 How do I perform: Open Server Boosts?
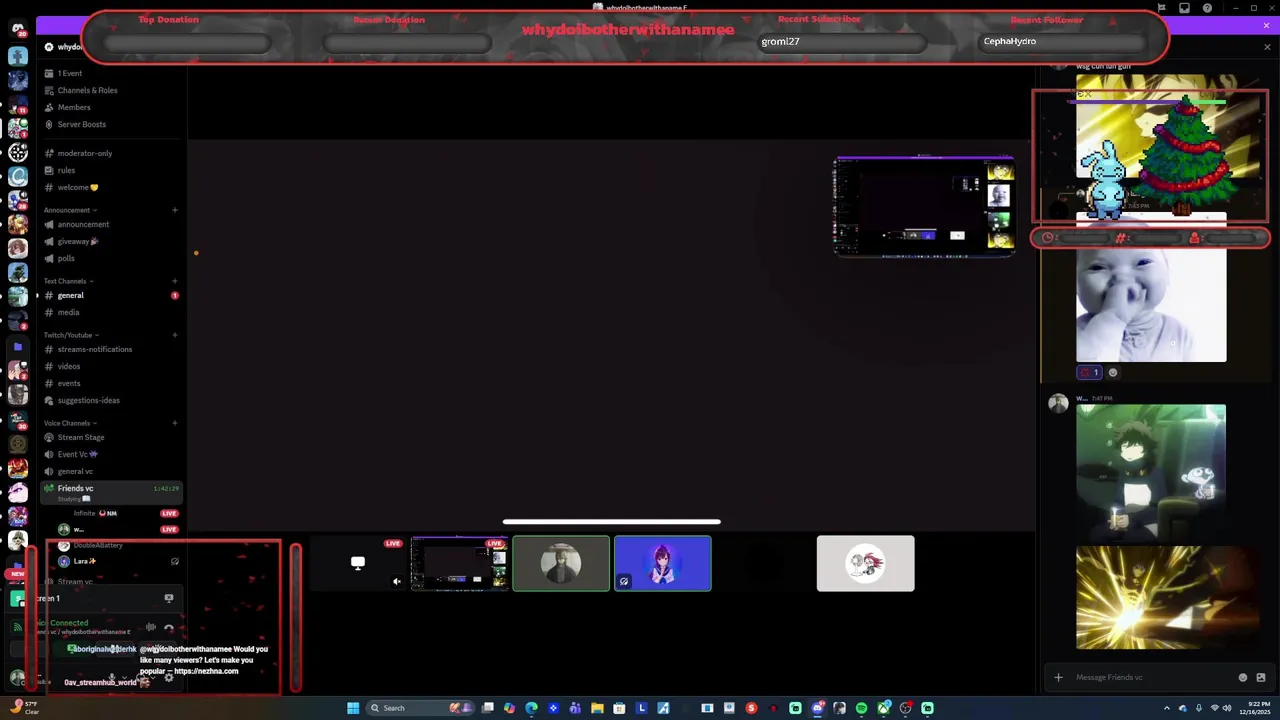pos(81,124)
